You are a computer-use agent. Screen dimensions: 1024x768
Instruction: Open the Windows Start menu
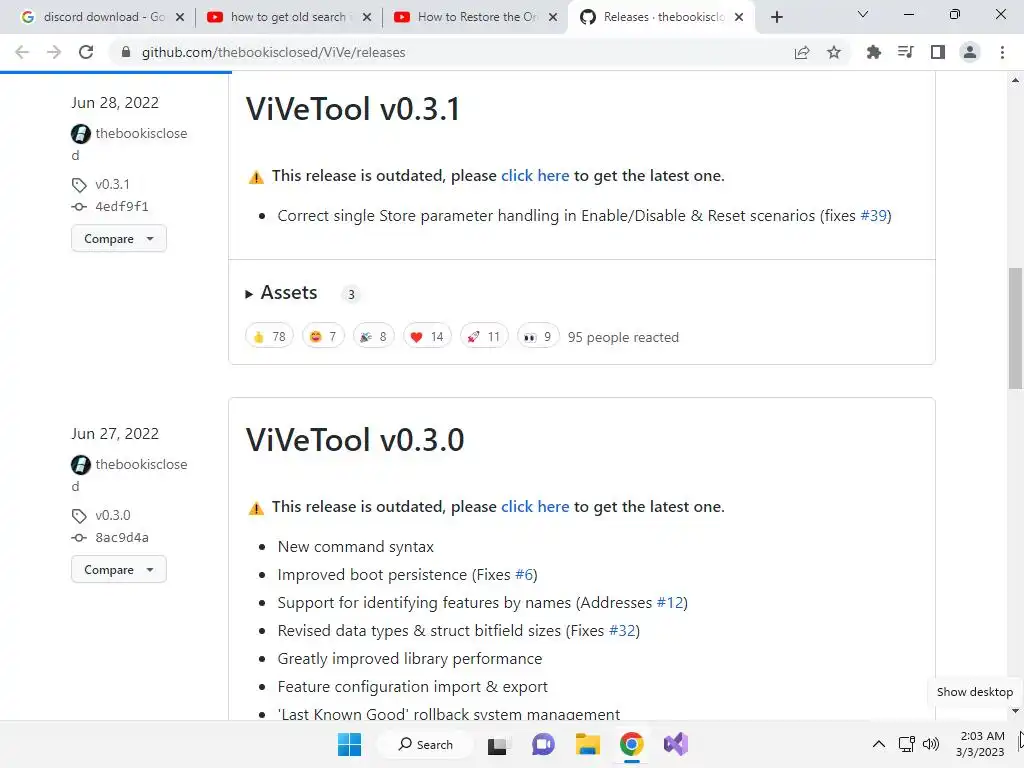click(349, 744)
